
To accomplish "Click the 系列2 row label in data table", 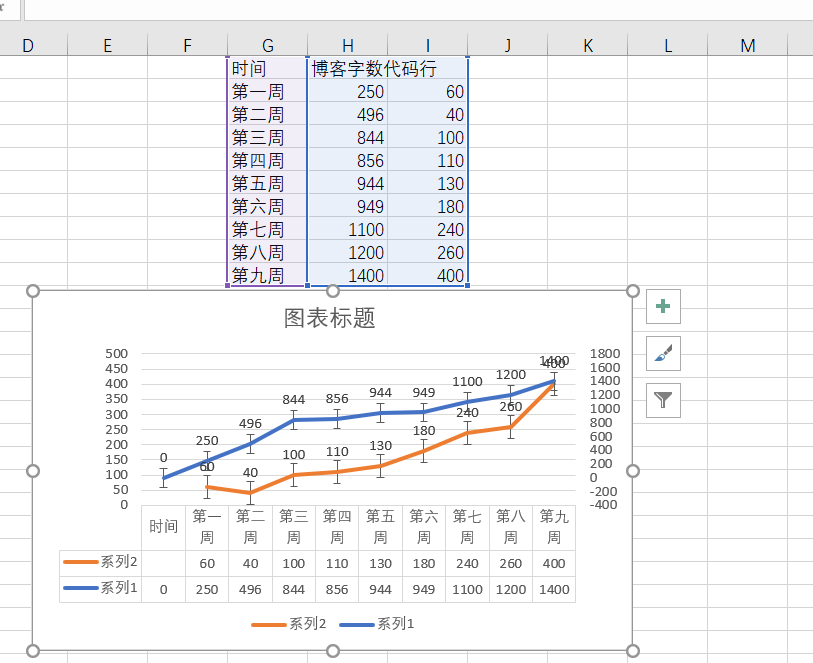I will click(101, 561).
